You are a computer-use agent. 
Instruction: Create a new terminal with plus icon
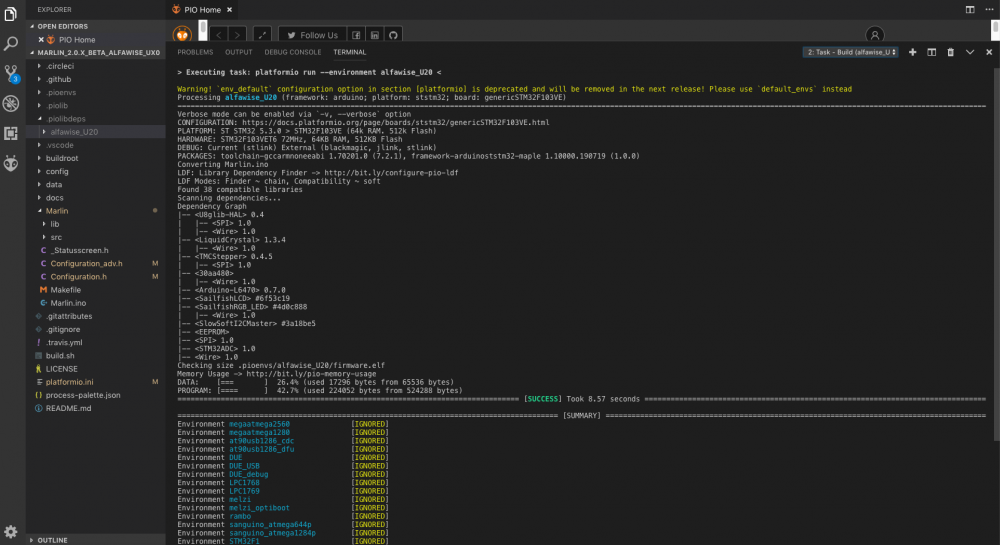(x=913, y=52)
